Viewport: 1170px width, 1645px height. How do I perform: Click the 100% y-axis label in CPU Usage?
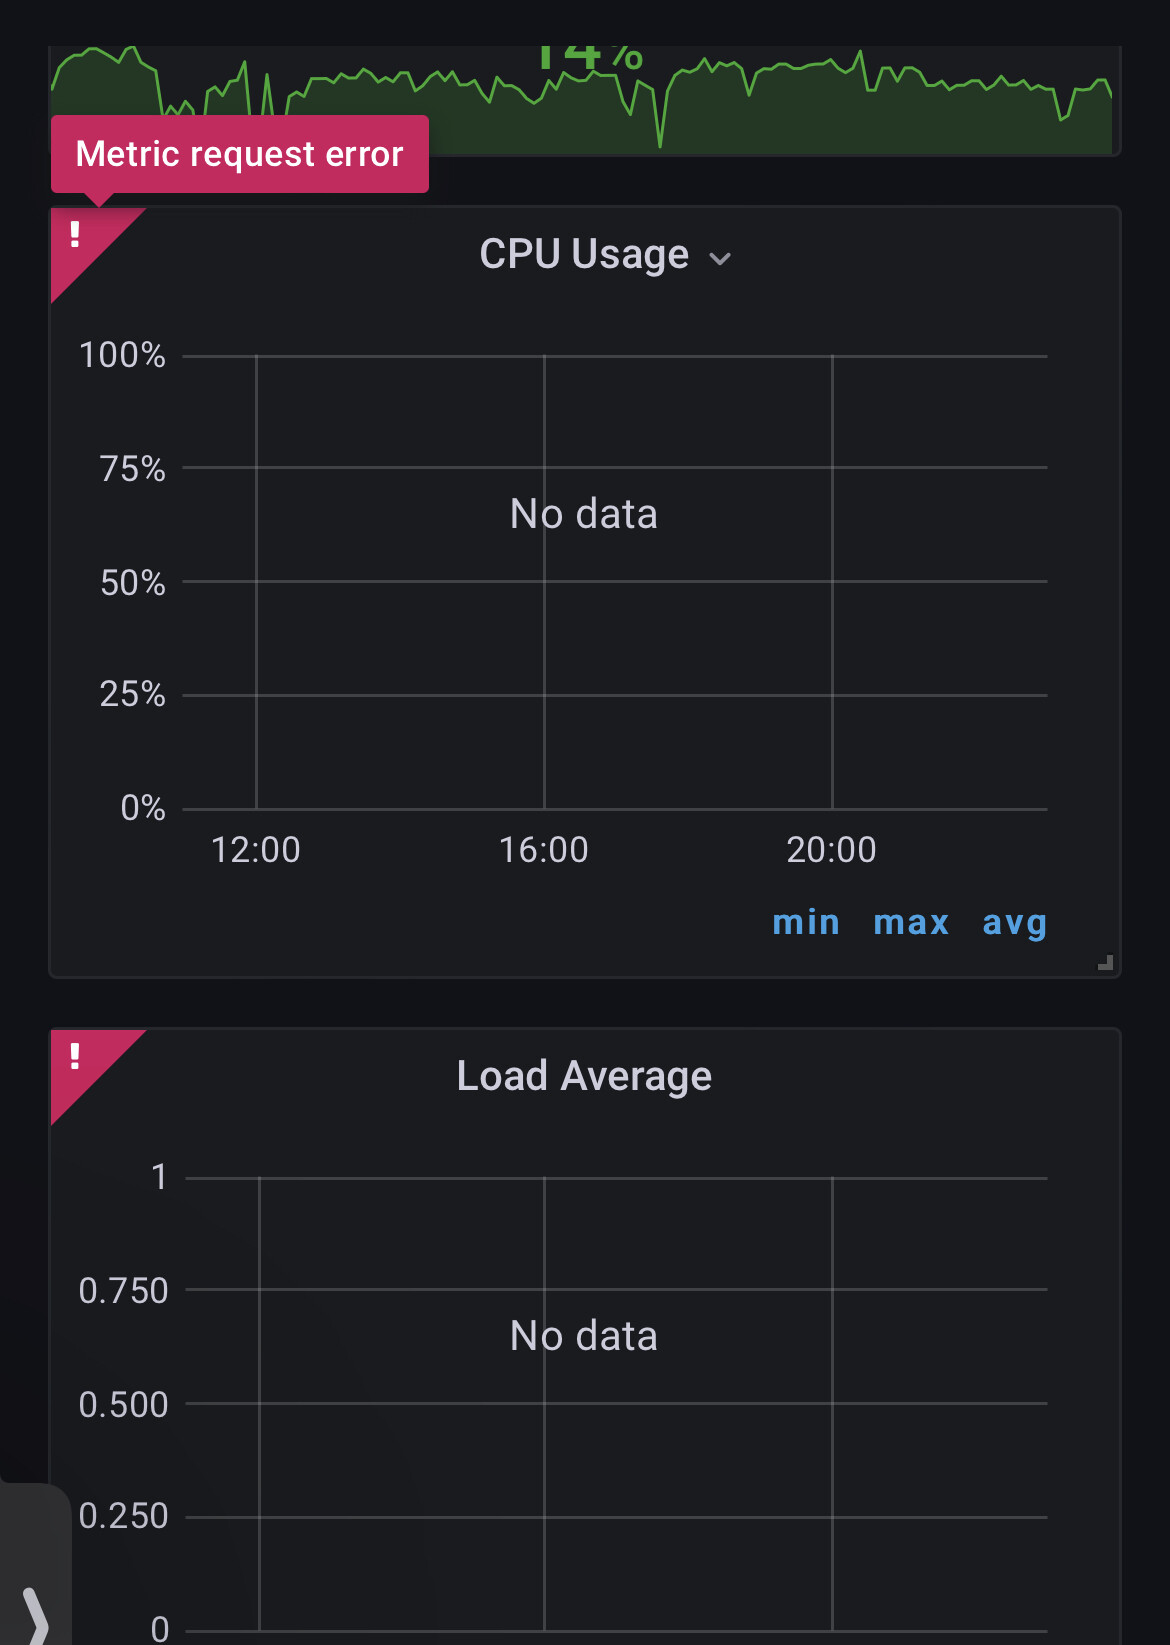[x=122, y=355]
